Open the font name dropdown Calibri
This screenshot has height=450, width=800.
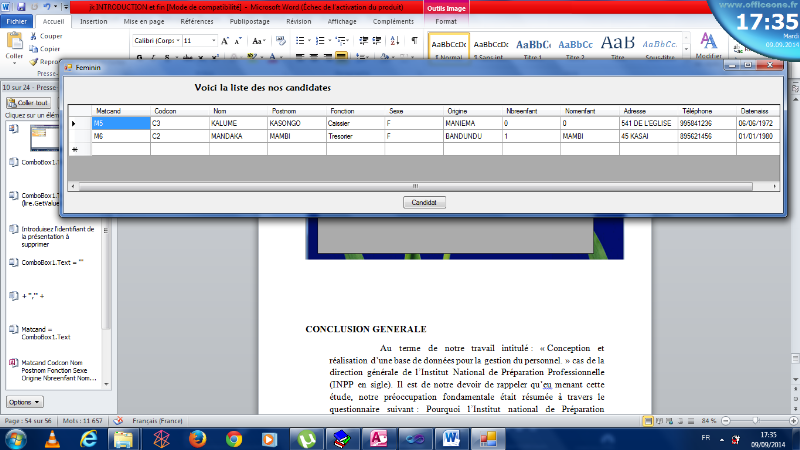tap(157, 40)
